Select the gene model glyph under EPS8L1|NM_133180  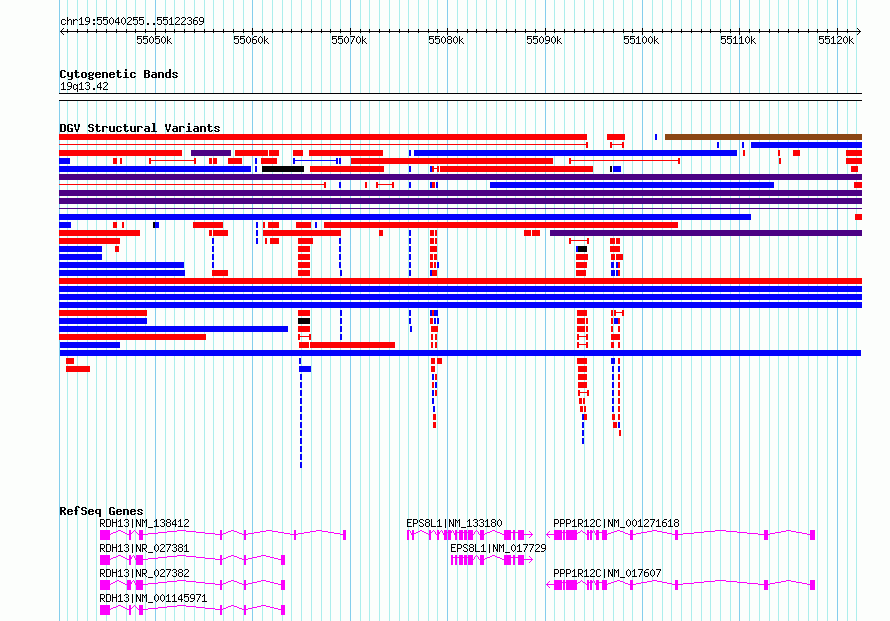pos(470,535)
